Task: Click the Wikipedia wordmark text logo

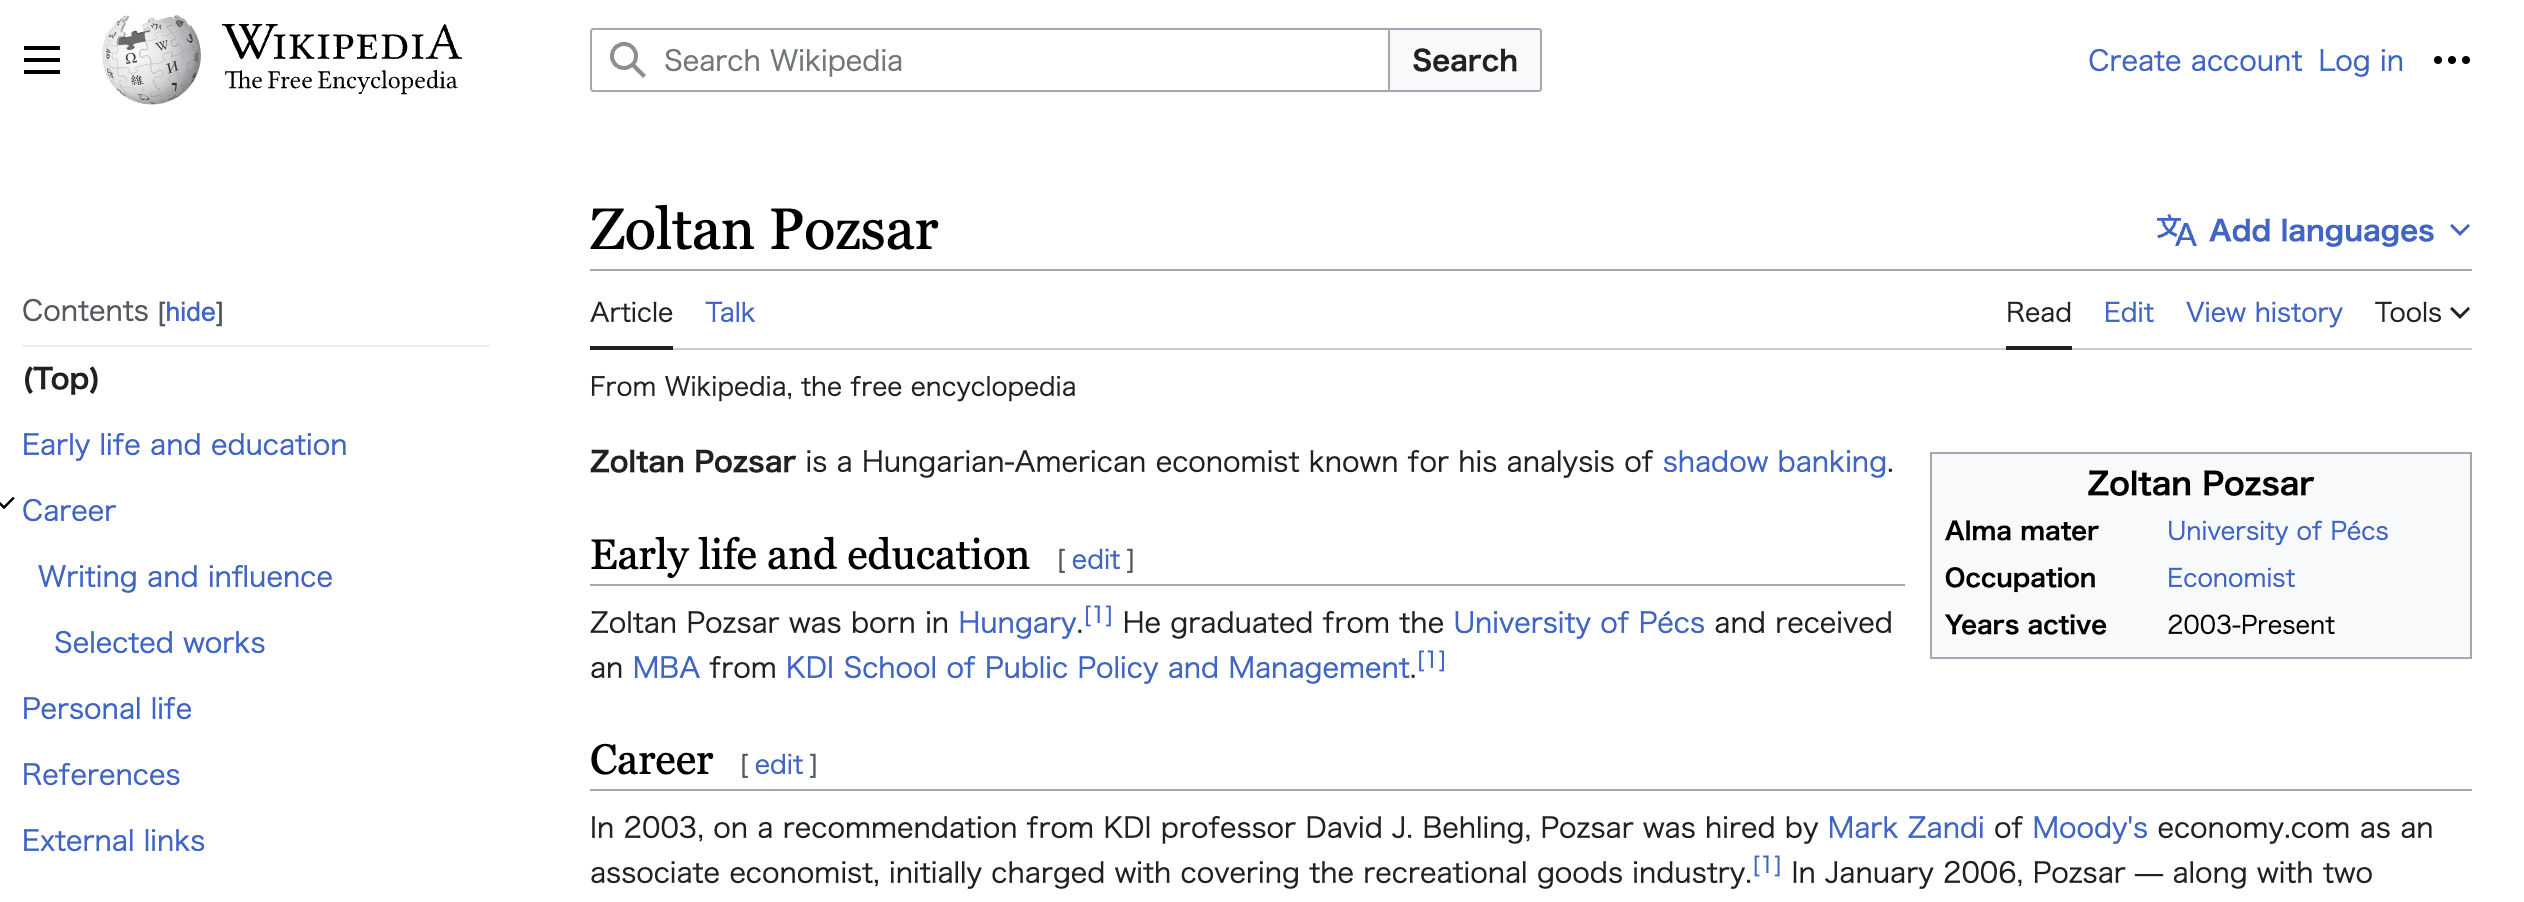Action: pyautogui.click(x=341, y=58)
